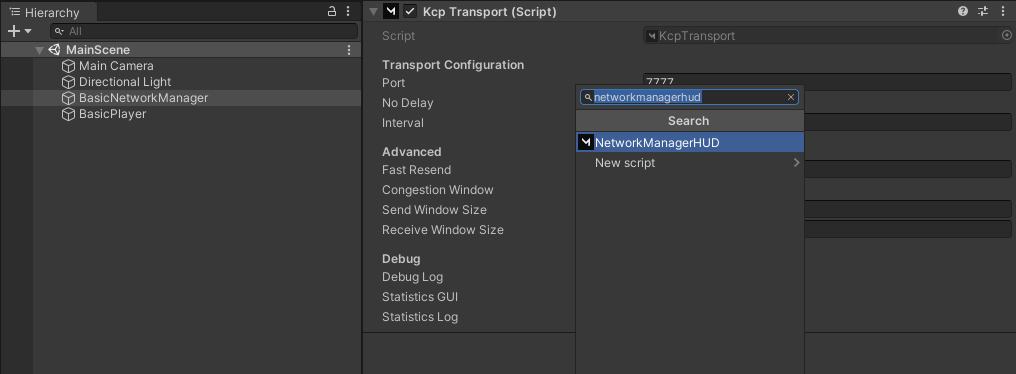Image resolution: width=1016 pixels, height=374 pixels.
Task: Select Main Camera object in hierarchy
Action: pyautogui.click(x=116, y=66)
